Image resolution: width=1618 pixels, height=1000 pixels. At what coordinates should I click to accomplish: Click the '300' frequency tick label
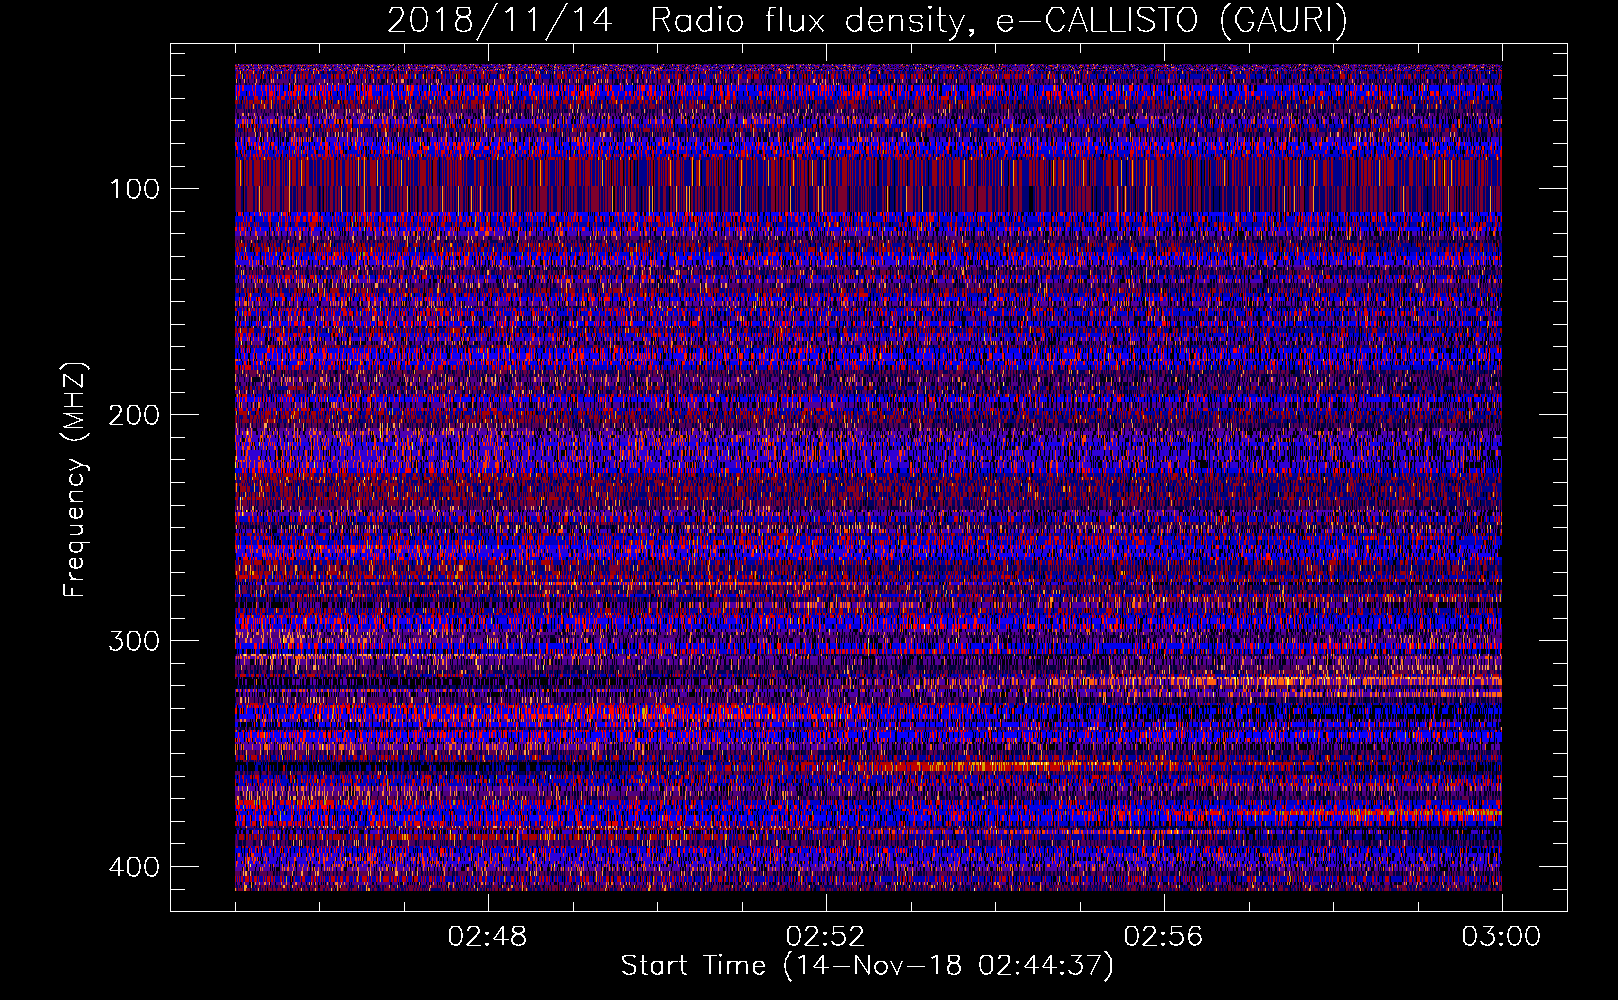pos(134,641)
